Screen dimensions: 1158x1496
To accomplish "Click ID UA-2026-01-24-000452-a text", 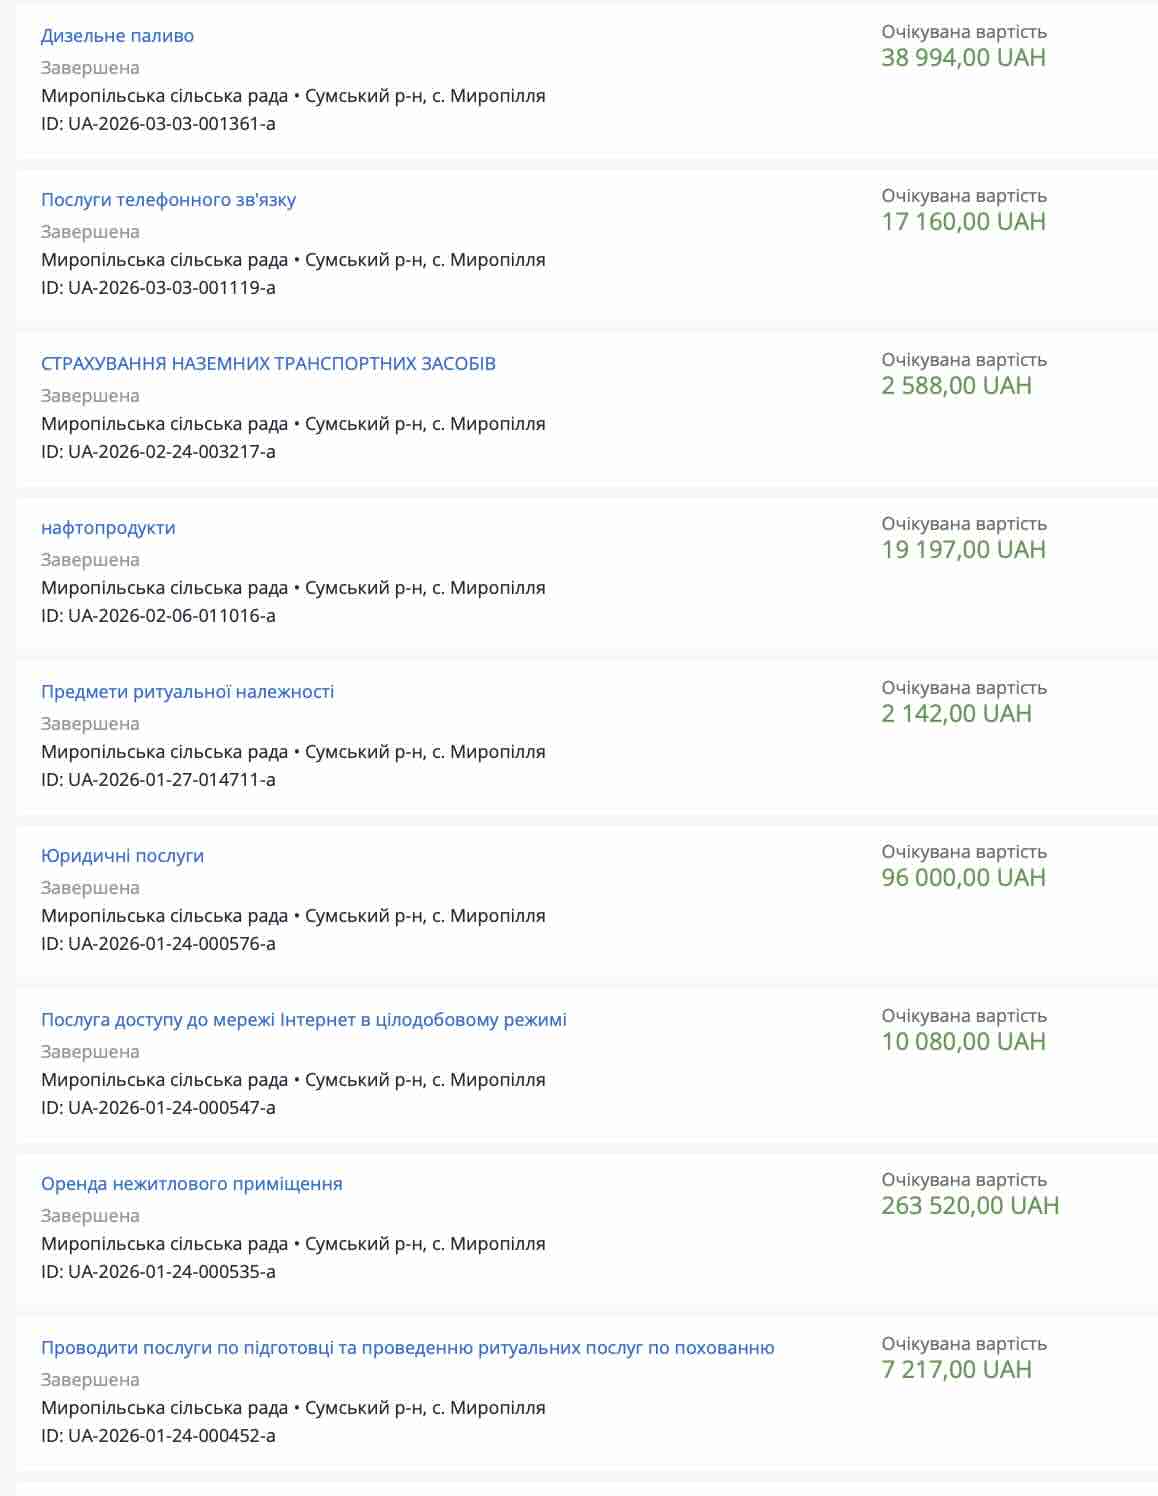I will click(x=158, y=1436).
